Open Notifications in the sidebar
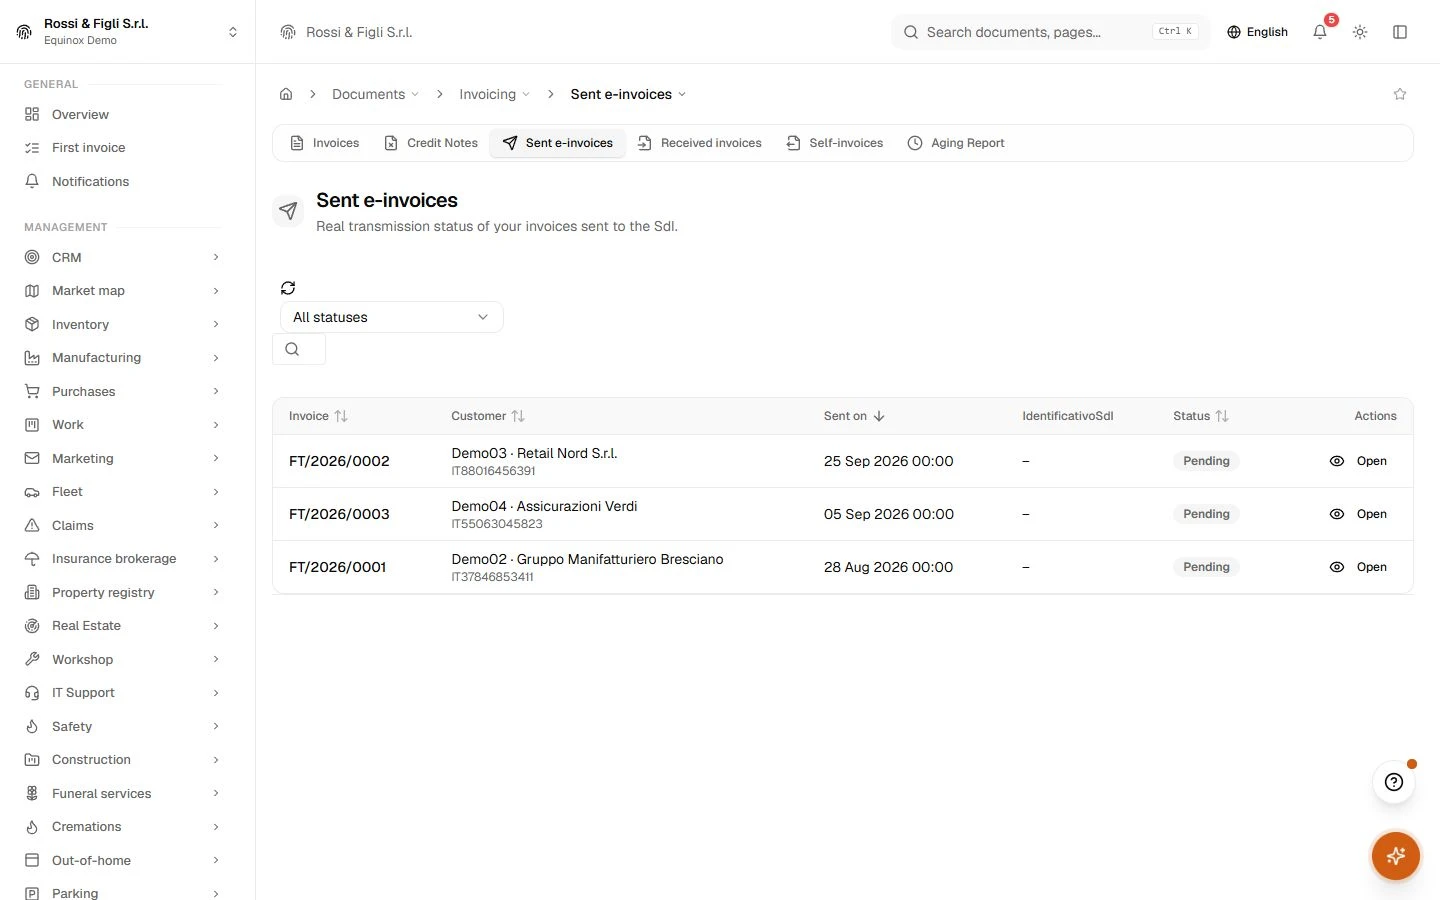The image size is (1440, 900). [124, 181]
